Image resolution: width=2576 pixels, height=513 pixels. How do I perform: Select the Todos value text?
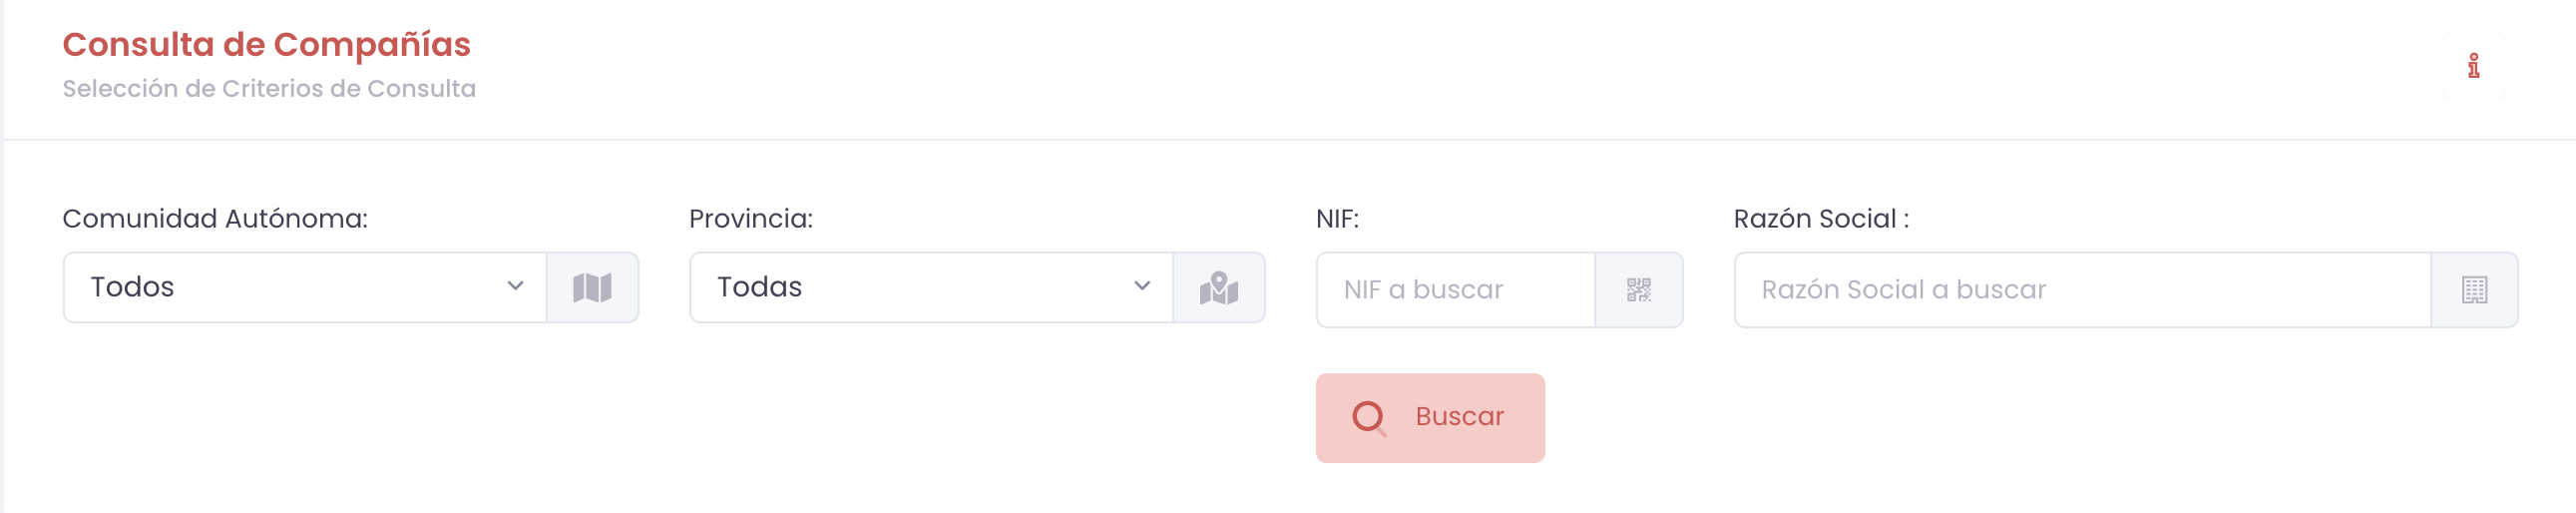[x=132, y=288]
